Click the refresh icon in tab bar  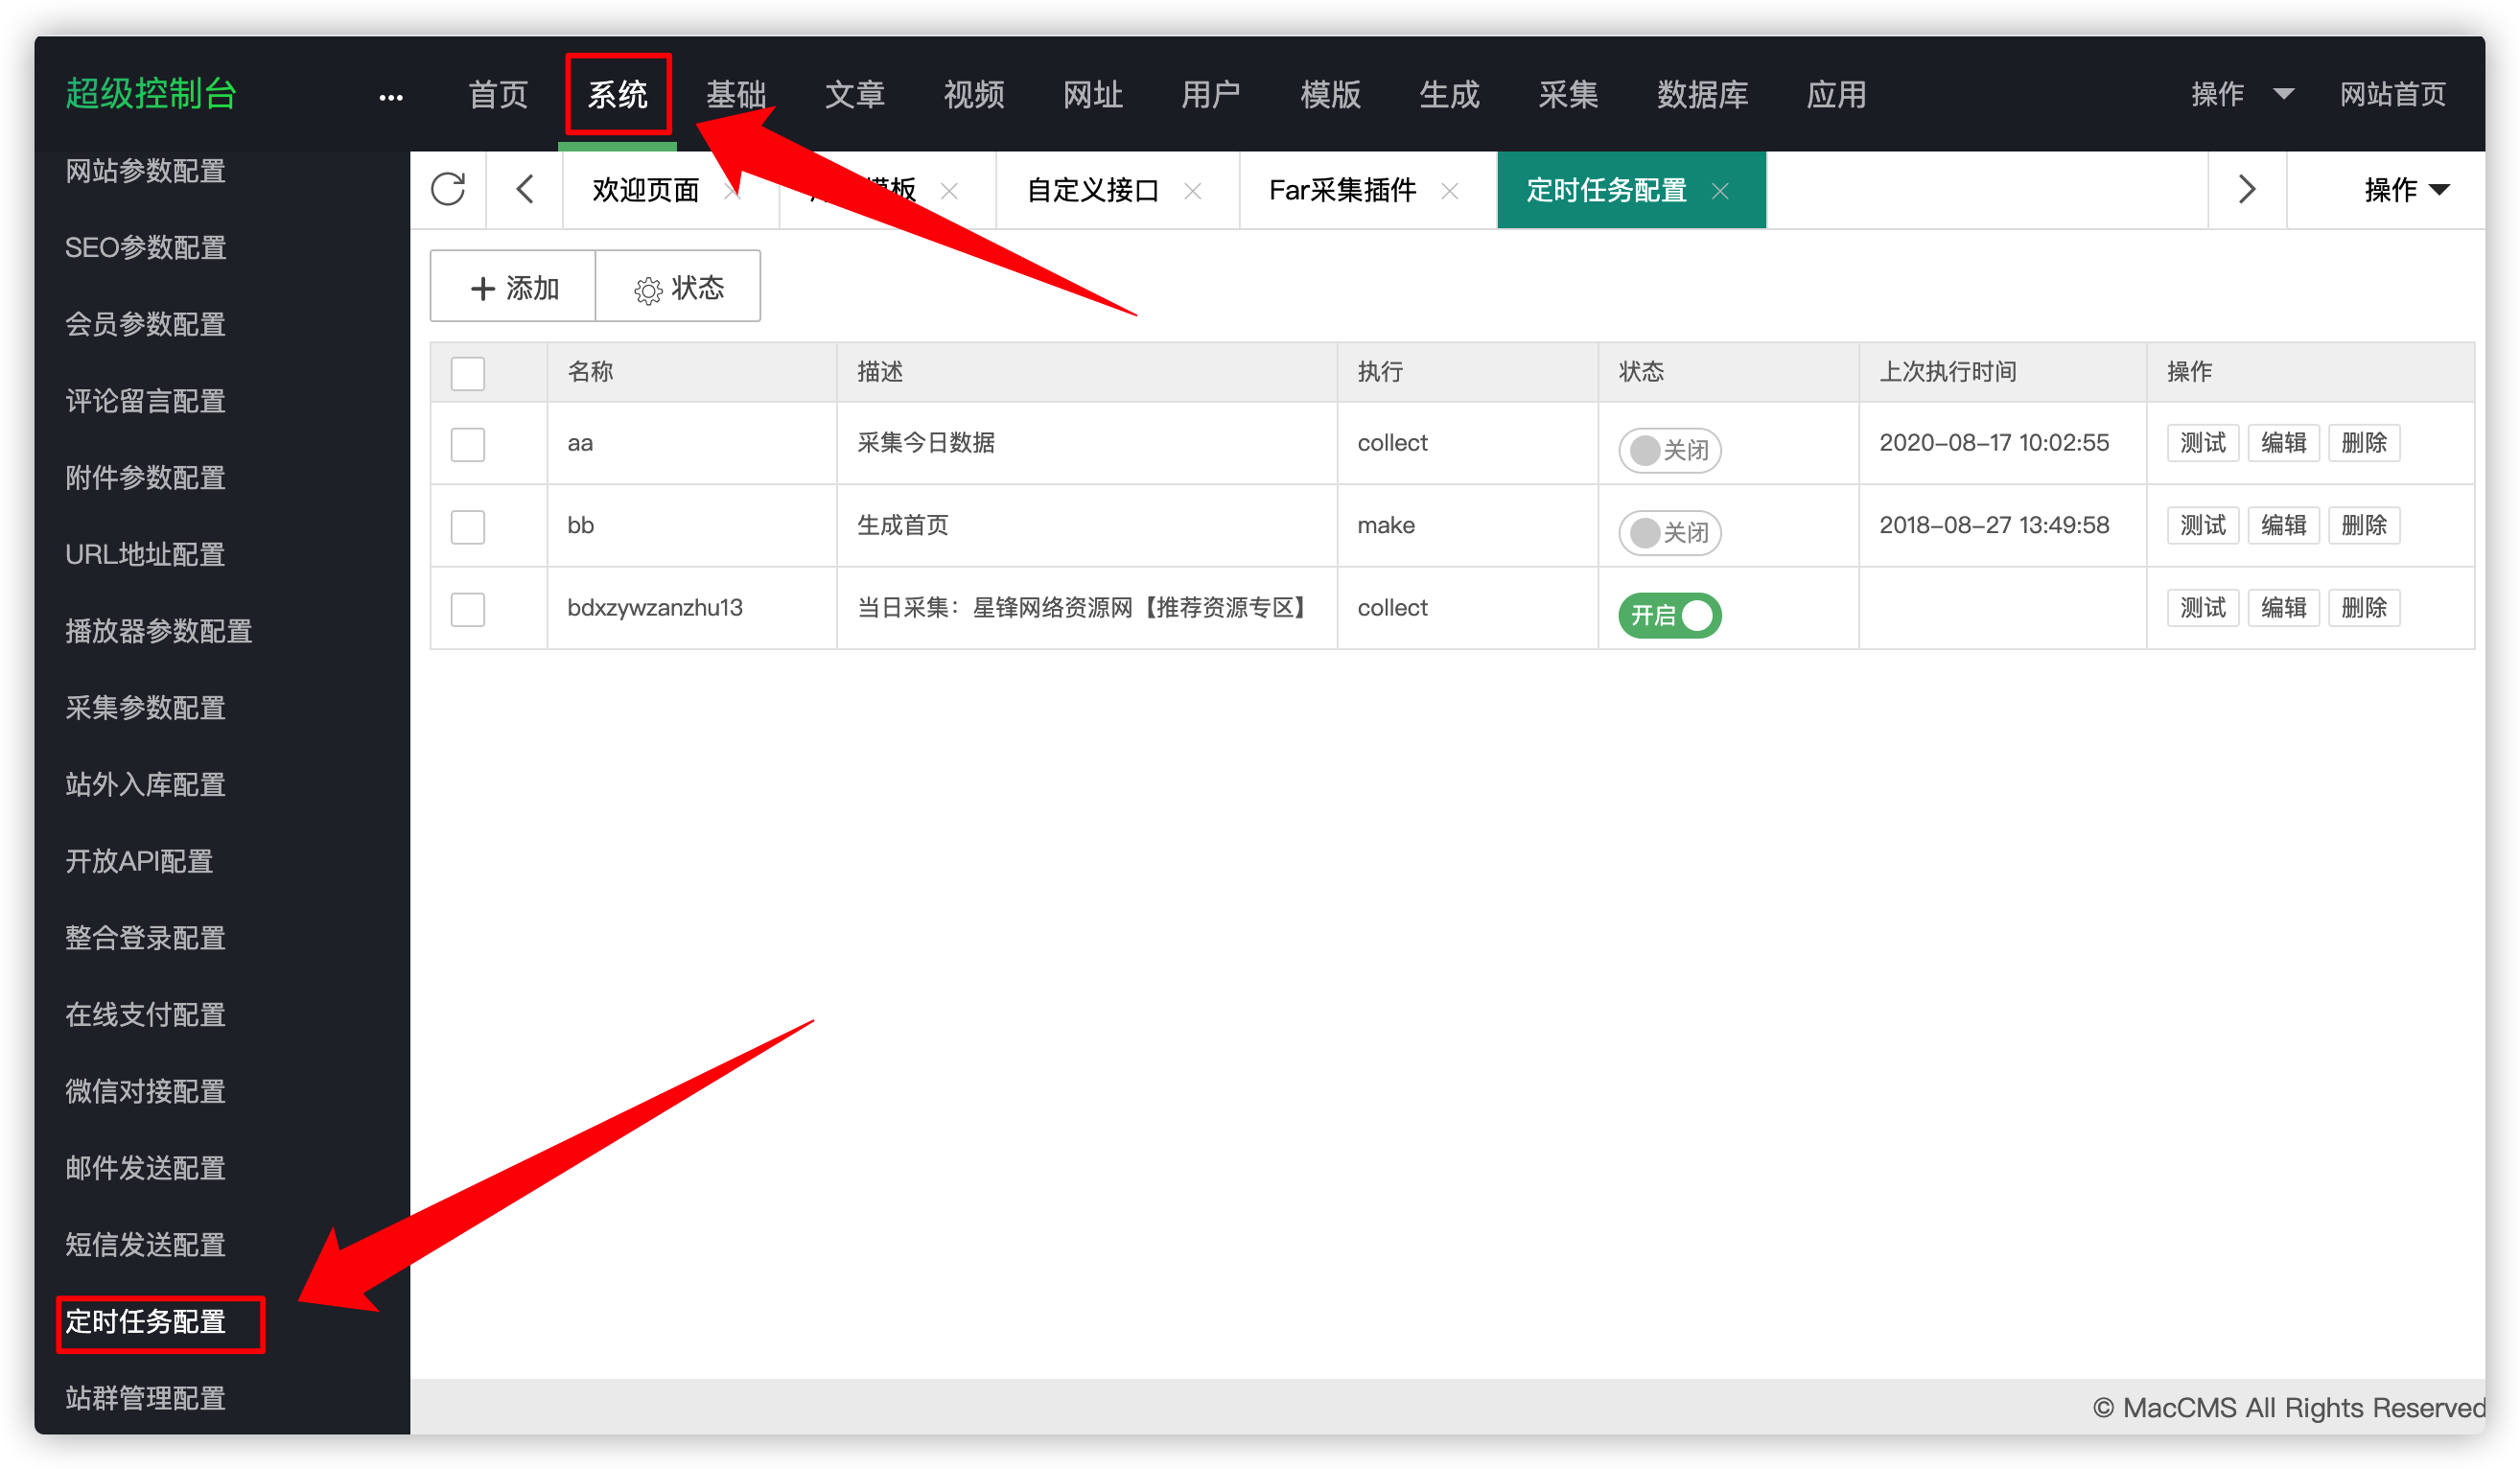point(448,190)
